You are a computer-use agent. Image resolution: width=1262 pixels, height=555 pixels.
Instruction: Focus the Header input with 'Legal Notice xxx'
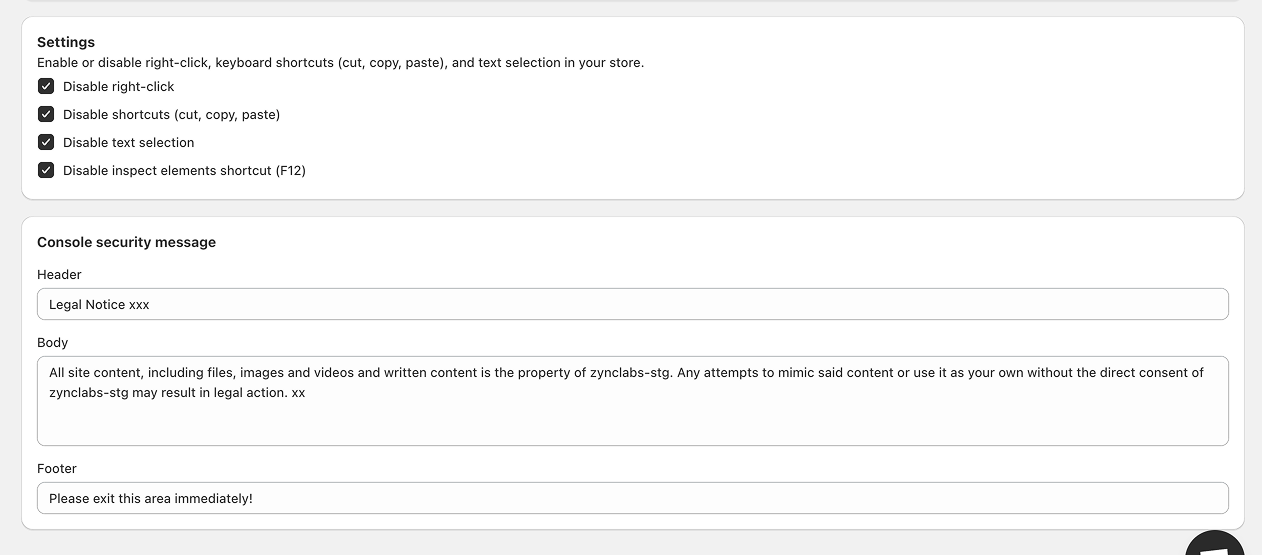632,304
